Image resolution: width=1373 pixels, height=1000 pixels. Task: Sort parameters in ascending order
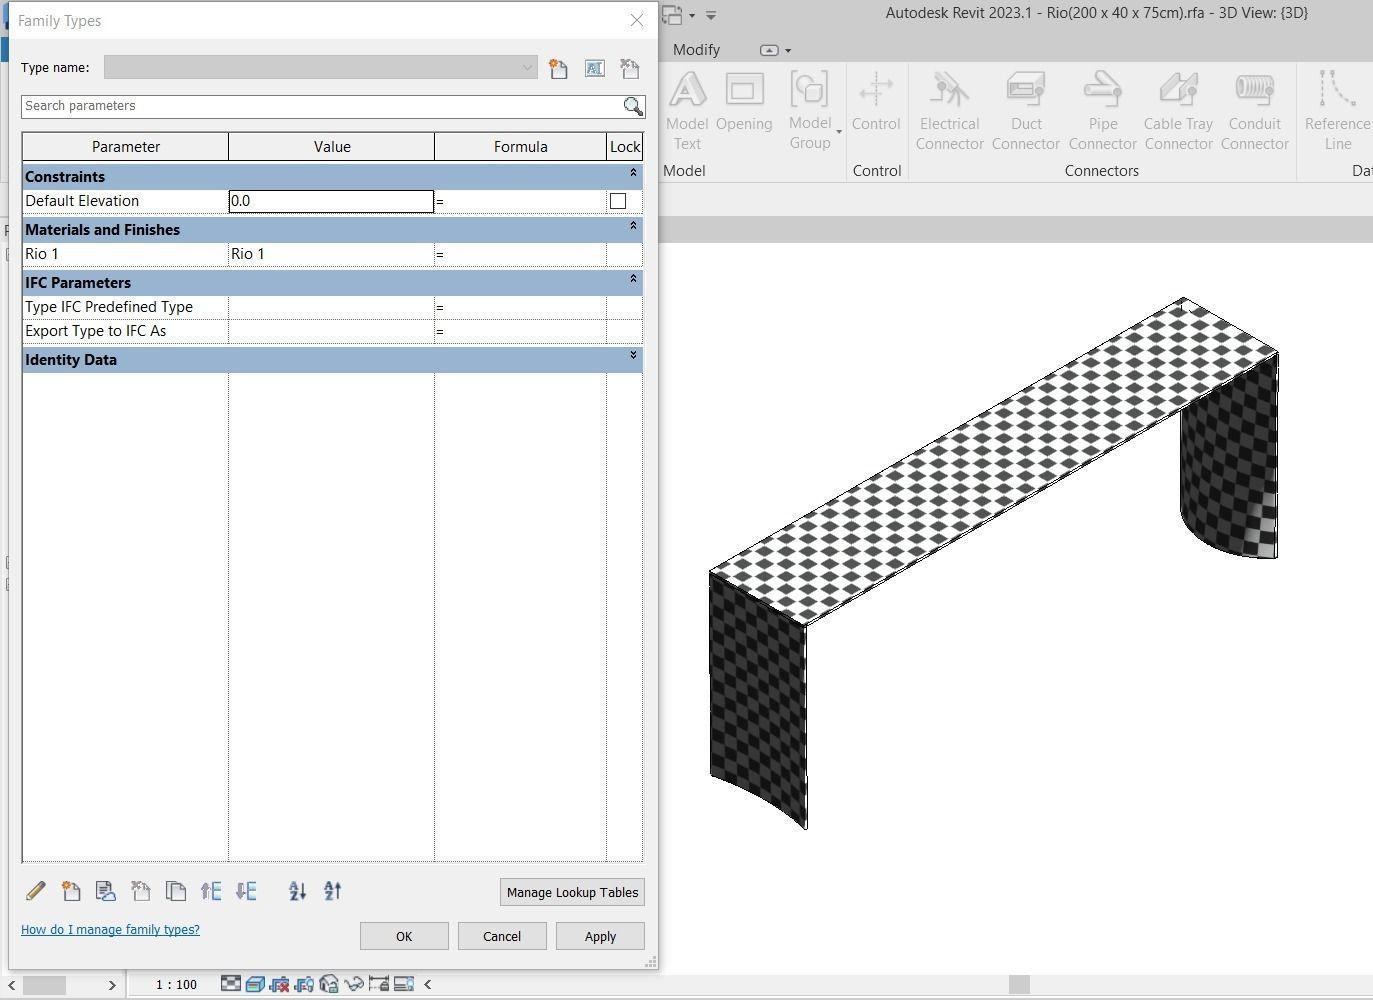[x=297, y=891]
